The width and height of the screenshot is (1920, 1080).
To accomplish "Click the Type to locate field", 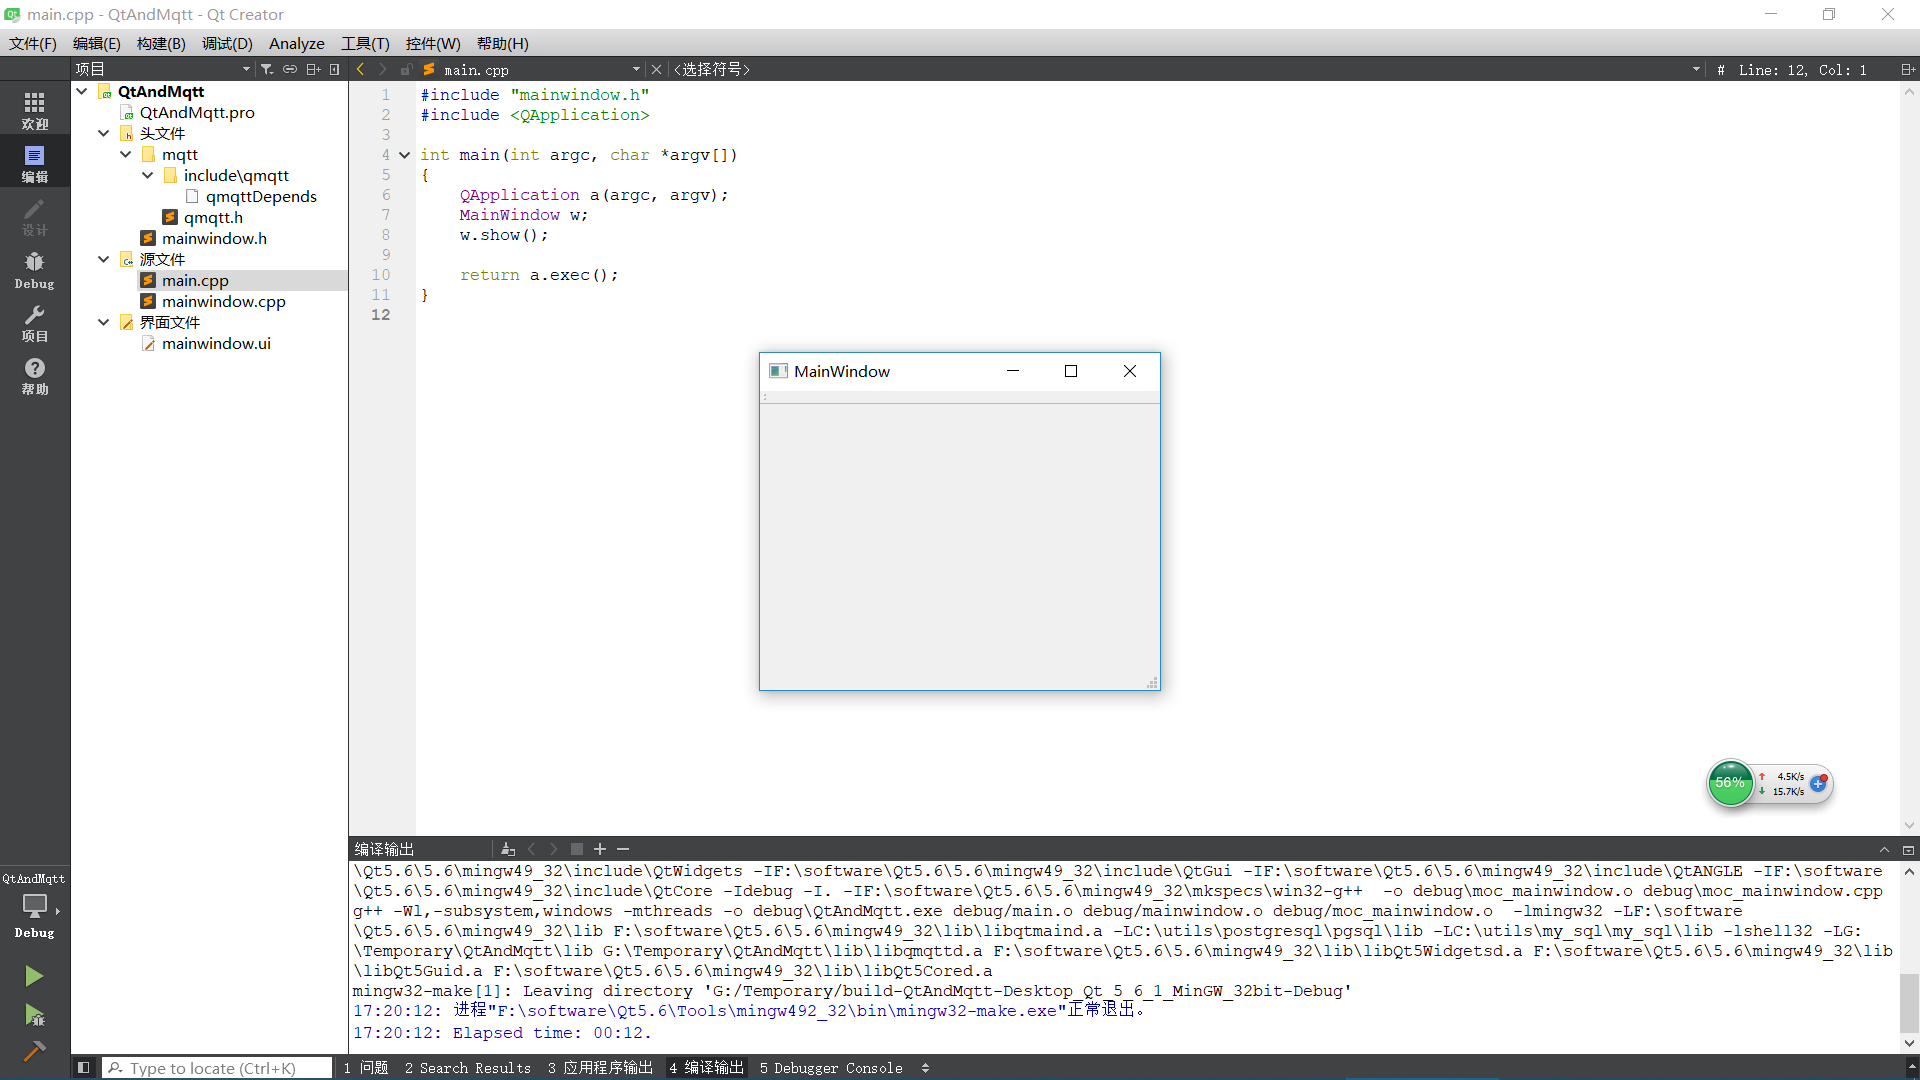I will (216, 1067).
